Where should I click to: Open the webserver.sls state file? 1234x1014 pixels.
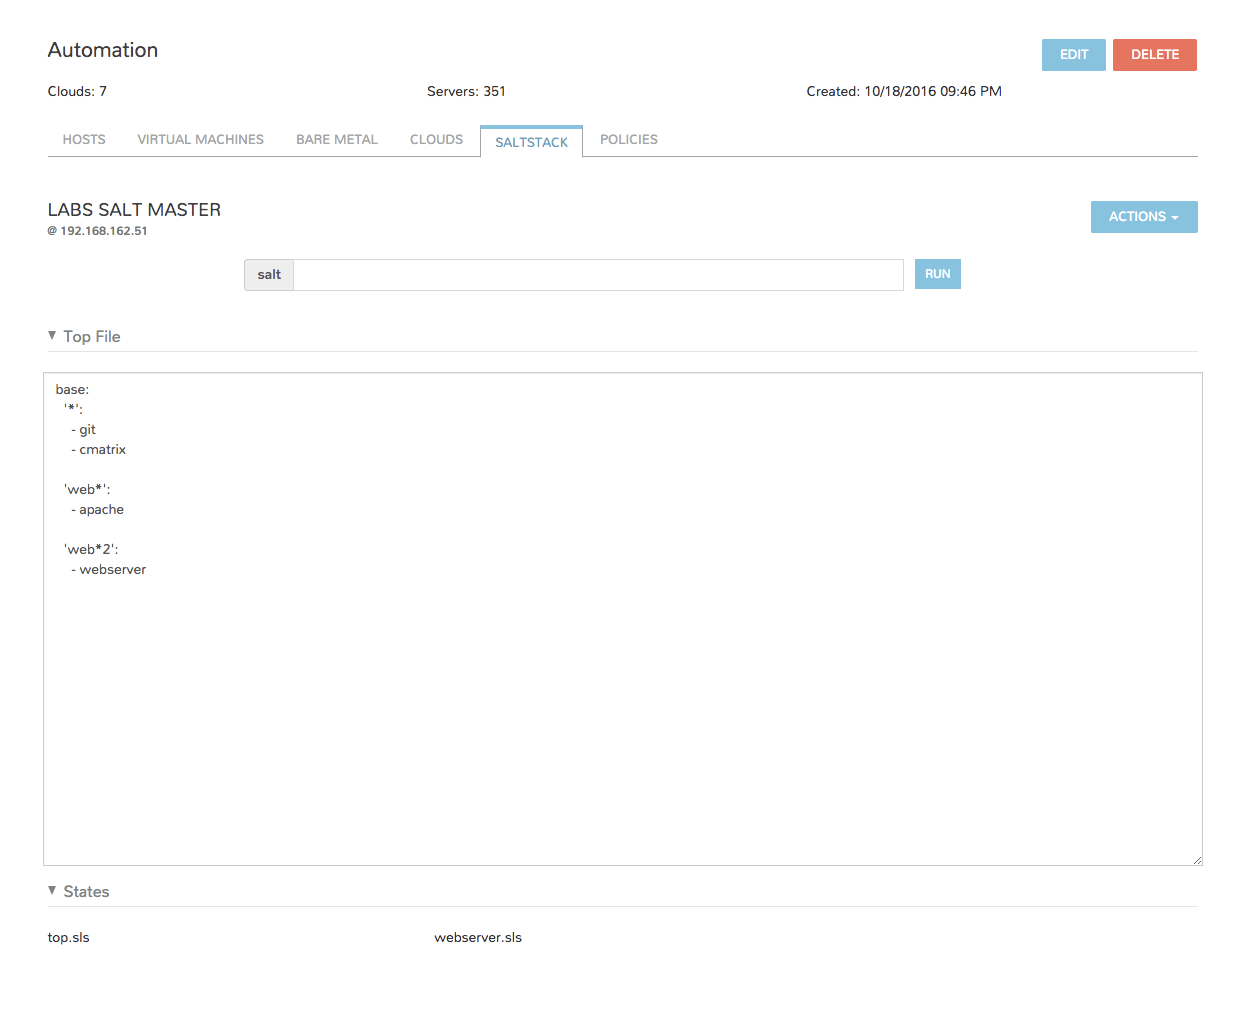pos(478,938)
